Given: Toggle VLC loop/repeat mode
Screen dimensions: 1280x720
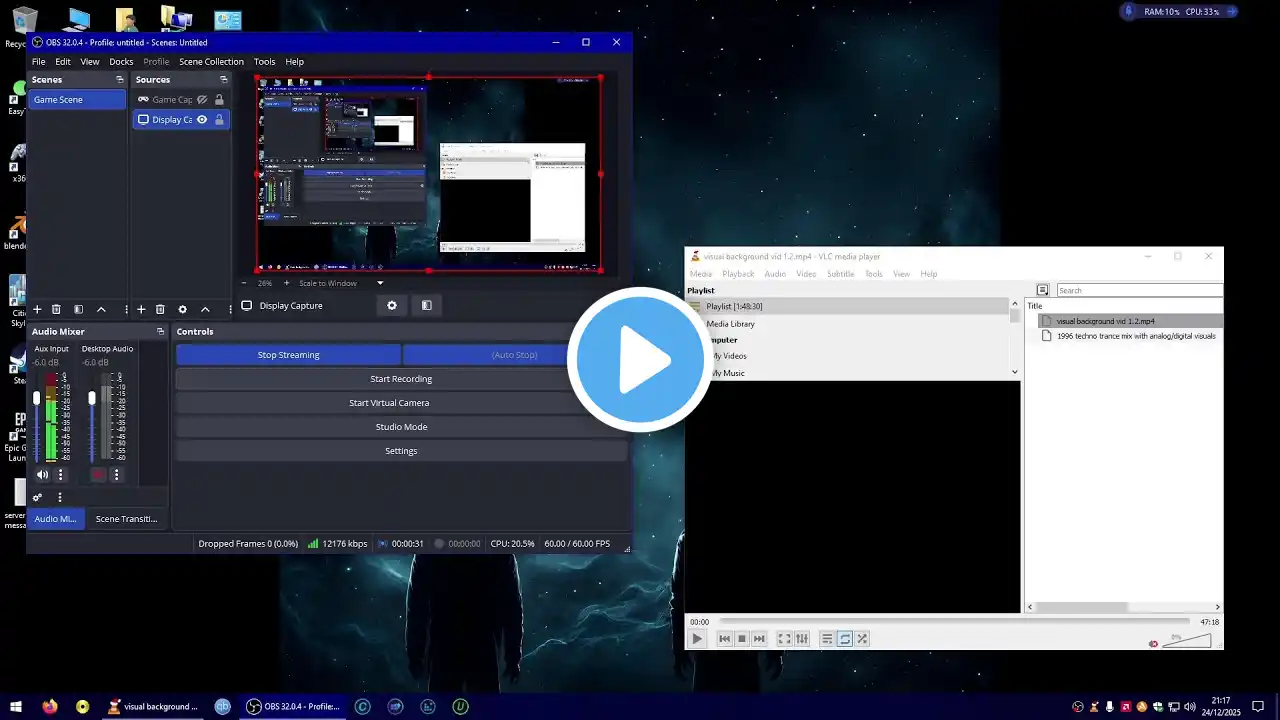Looking at the screenshot, I should 845,639.
